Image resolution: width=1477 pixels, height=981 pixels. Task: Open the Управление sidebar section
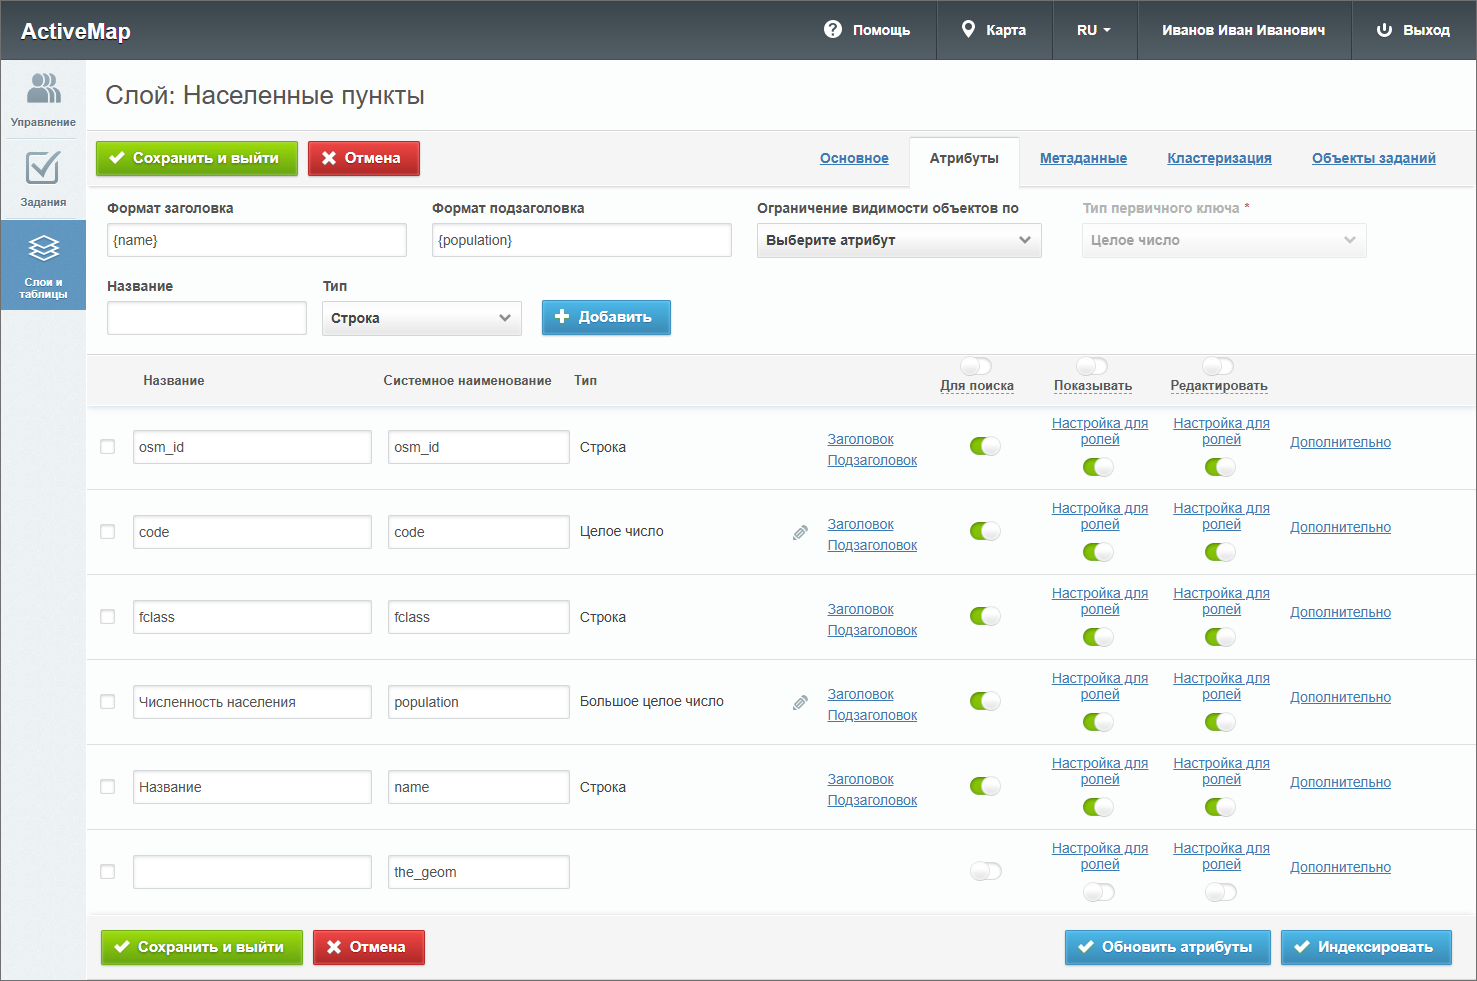[x=43, y=100]
